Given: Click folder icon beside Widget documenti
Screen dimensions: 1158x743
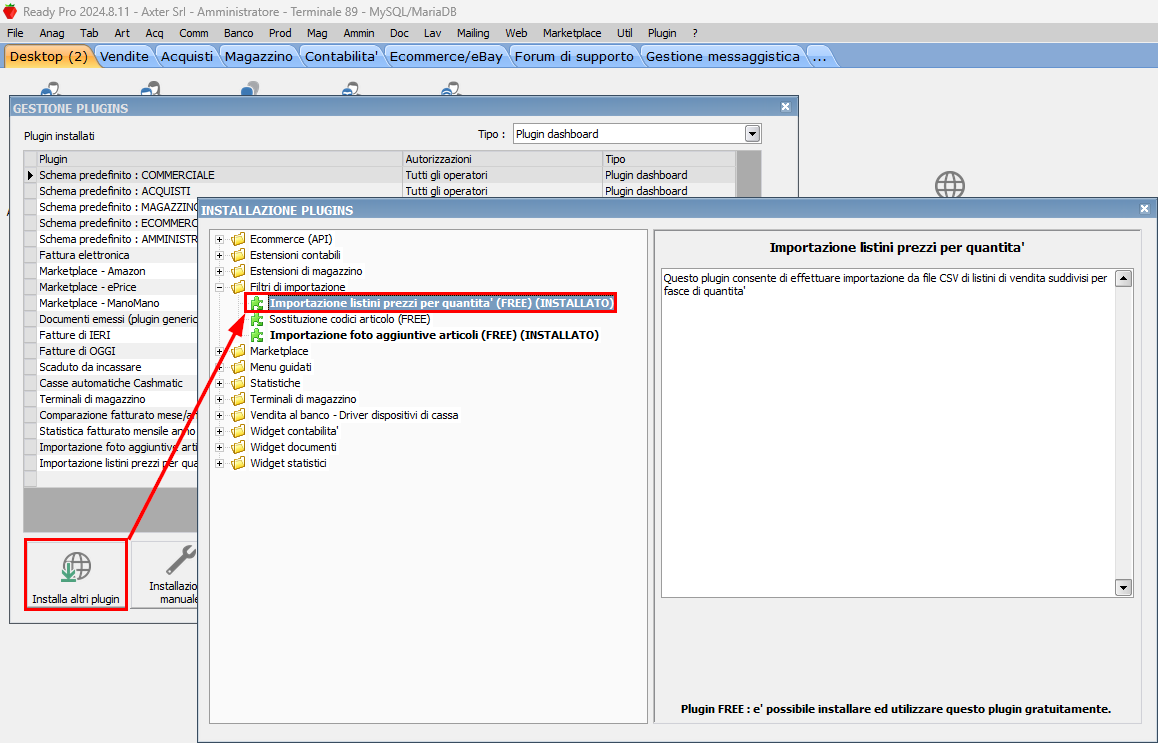Looking at the screenshot, I should (238, 448).
